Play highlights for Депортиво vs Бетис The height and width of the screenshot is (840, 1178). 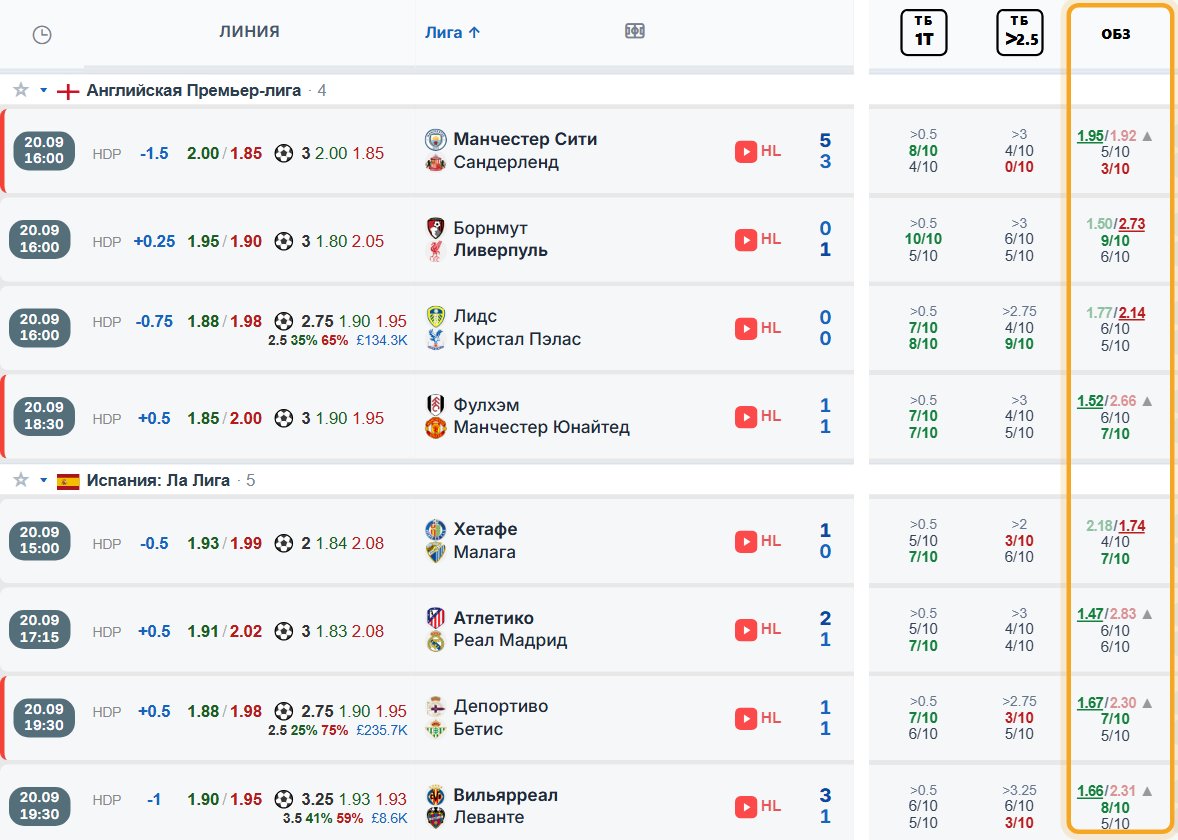tap(758, 718)
